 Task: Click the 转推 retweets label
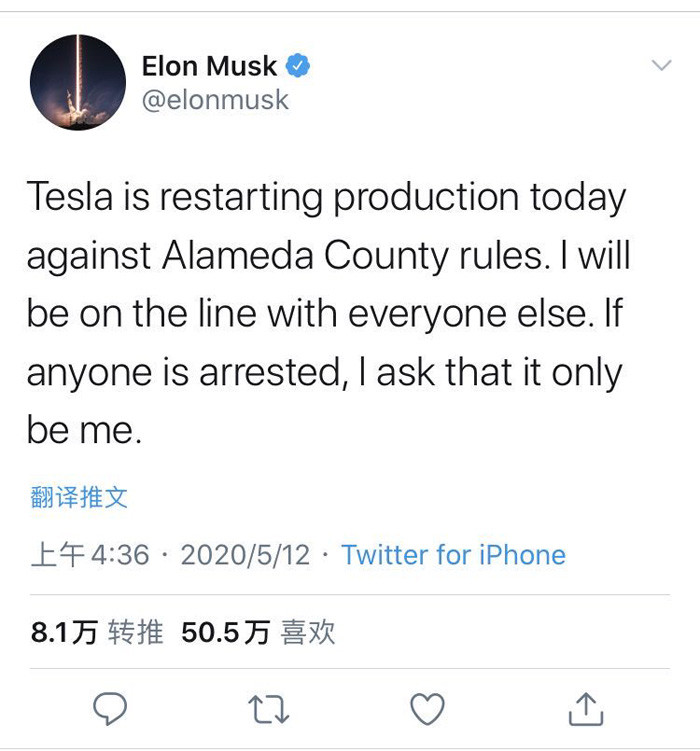pos(135,632)
